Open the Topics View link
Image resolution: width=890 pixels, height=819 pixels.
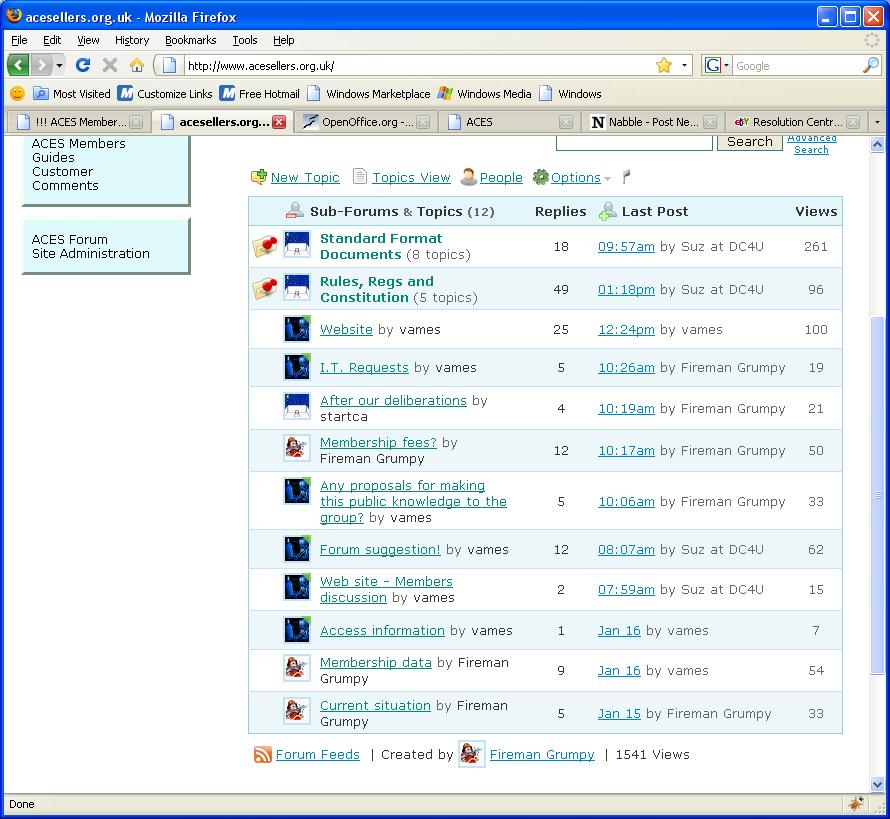click(x=411, y=177)
